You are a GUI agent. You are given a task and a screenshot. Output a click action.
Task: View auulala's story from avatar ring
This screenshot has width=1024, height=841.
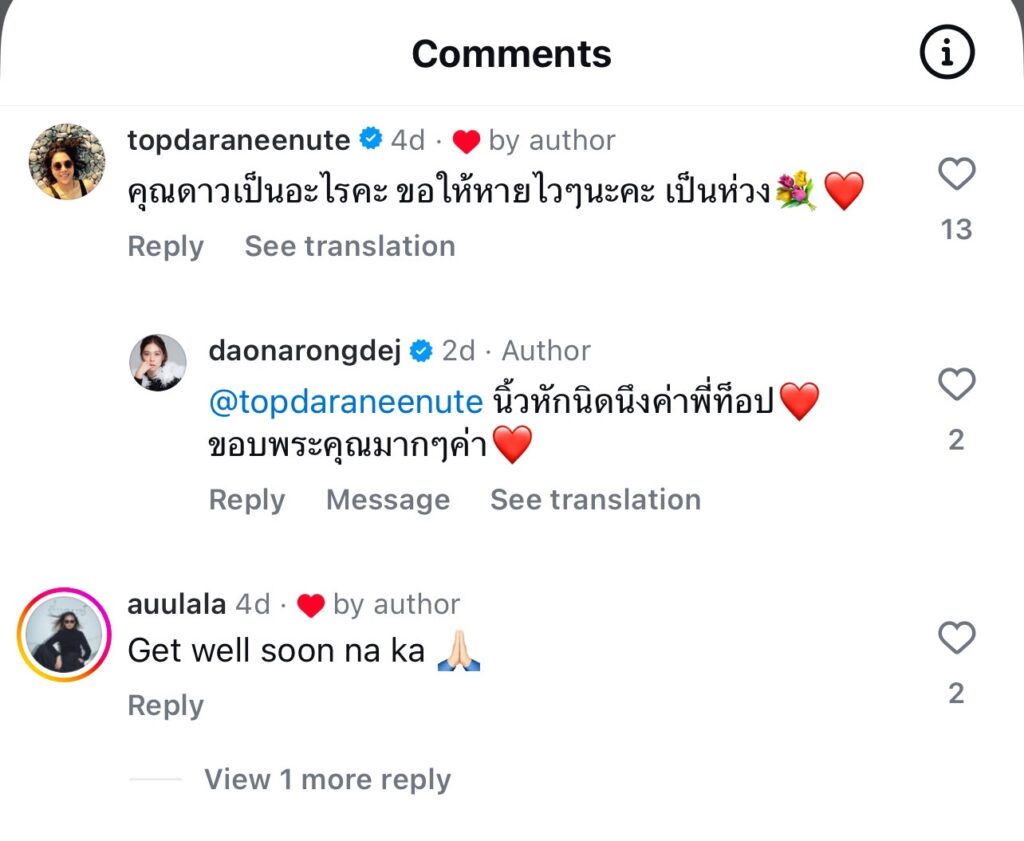[65, 636]
